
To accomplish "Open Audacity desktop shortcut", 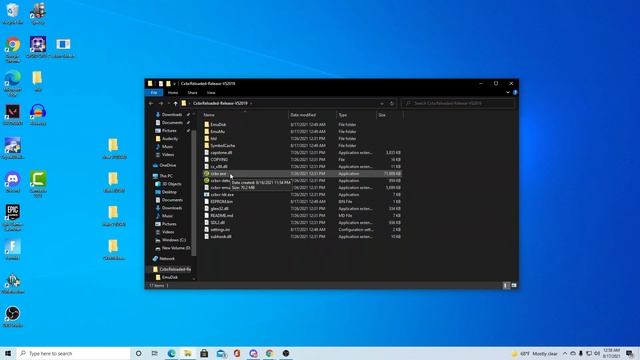I will [38, 114].
